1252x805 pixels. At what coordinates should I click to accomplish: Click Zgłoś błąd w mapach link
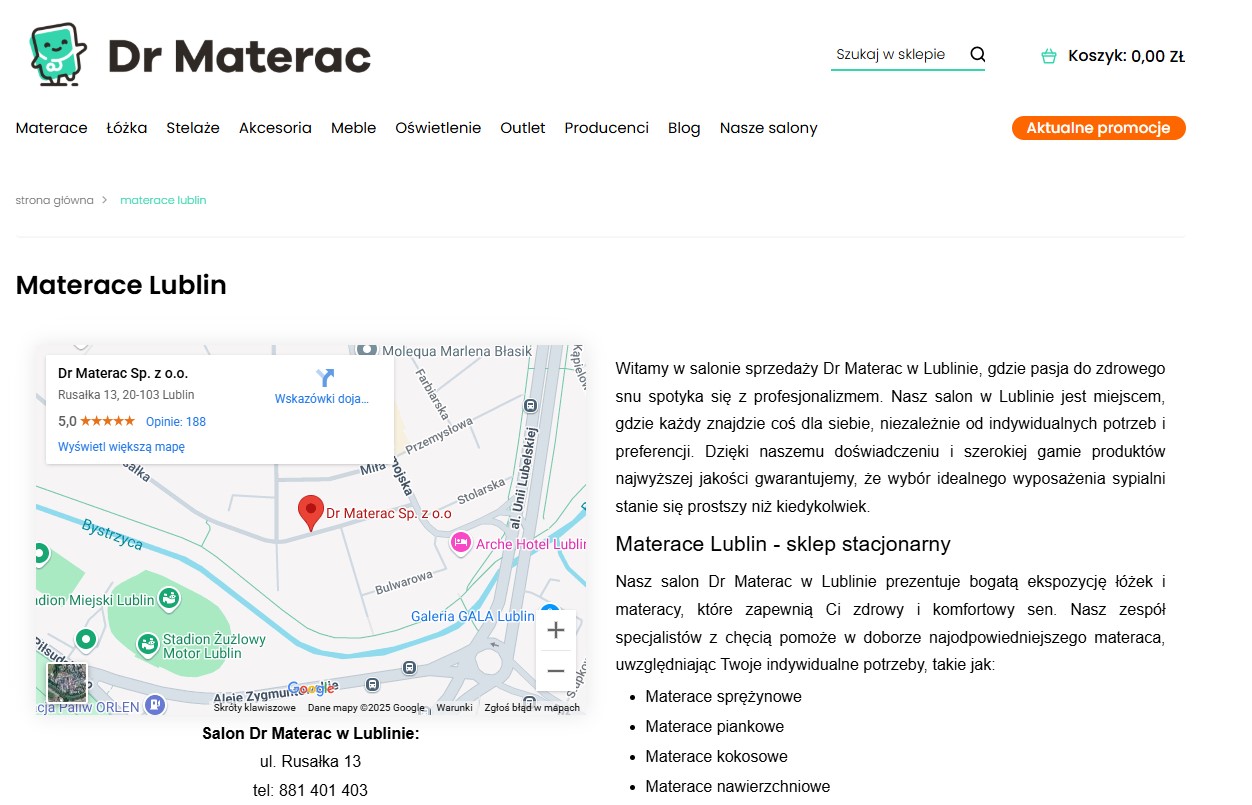click(x=532, y=707)
